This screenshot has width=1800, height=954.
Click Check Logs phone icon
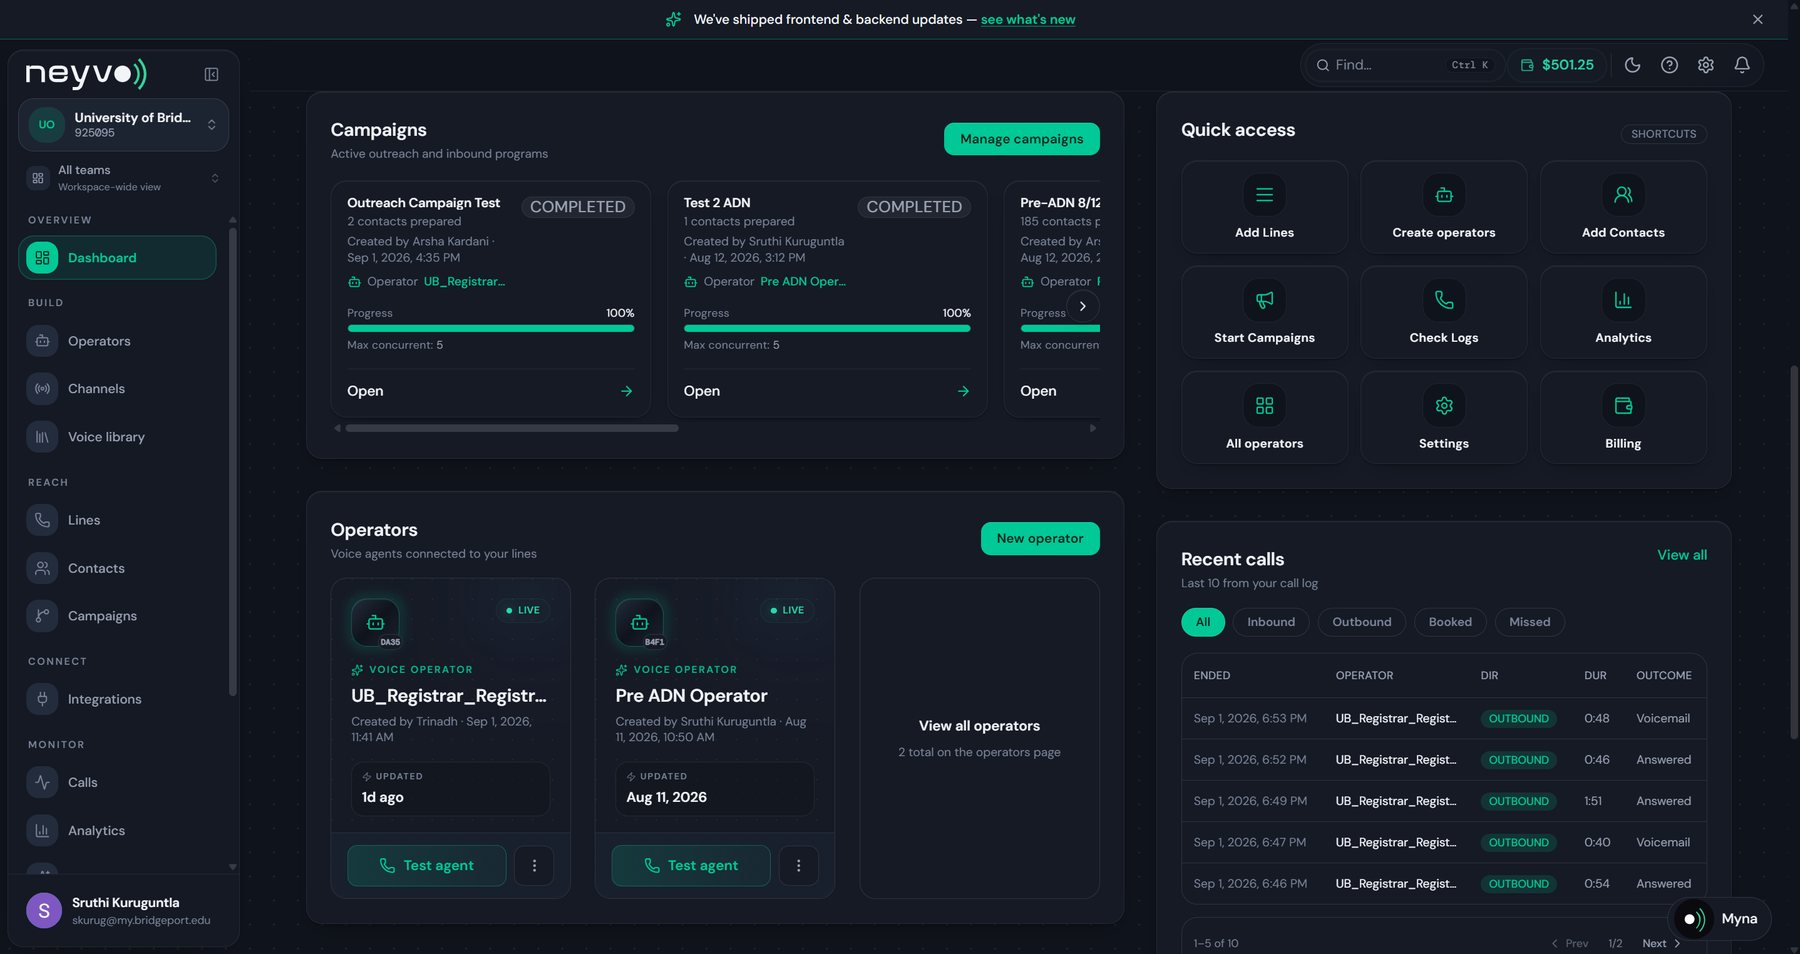click(1443, 300)
